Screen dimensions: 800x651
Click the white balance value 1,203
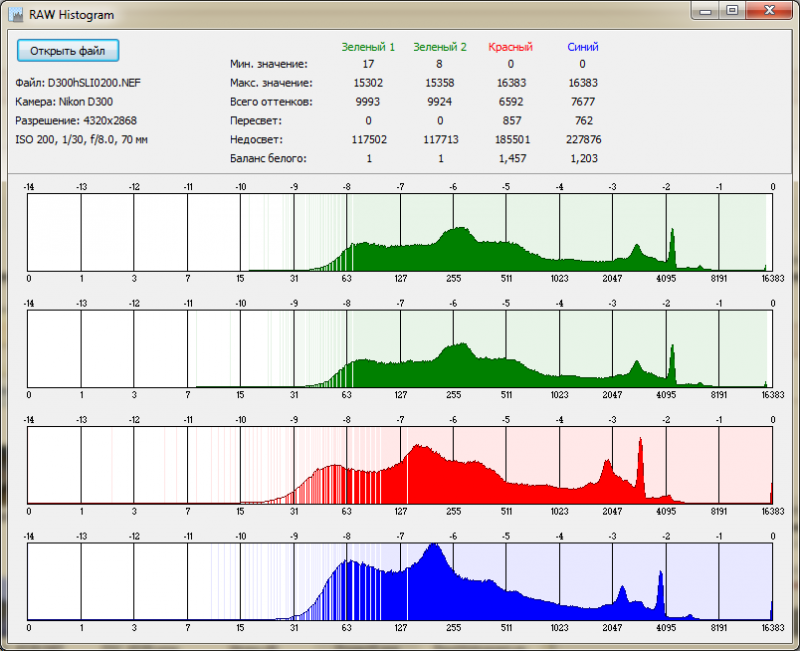(x=584, y=158)
